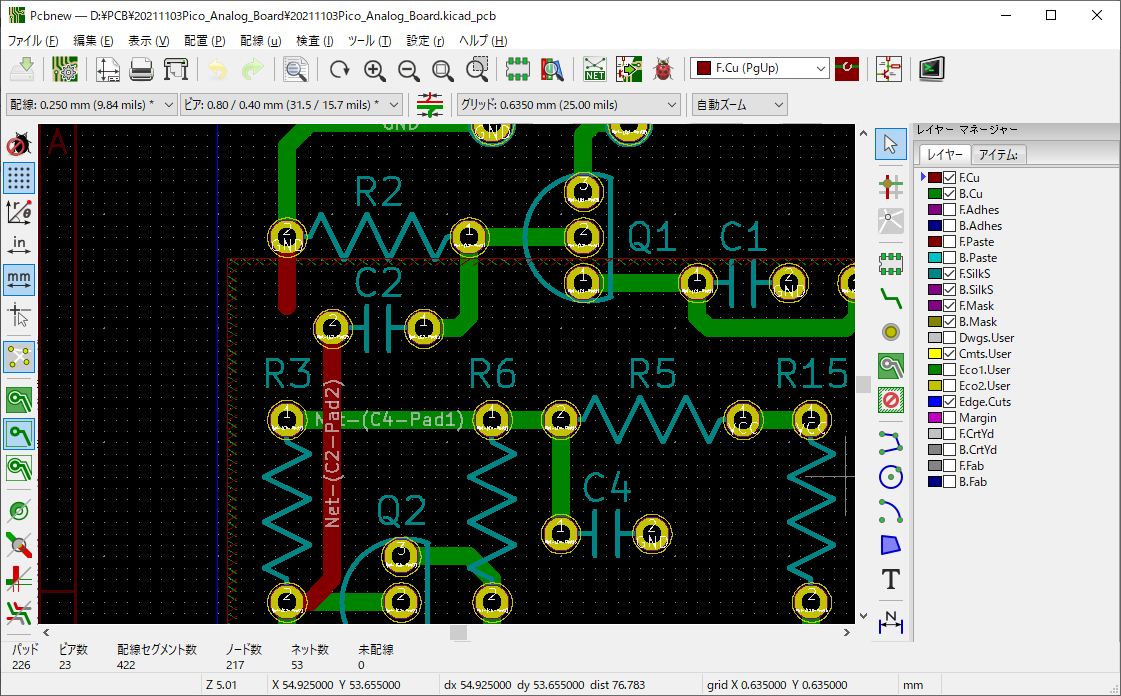Image resolution: width=1121 pixels, height=696 pixels.
Task: Disable the Edge.Cuts layer checkbox
Action: (x=950, y=402)
